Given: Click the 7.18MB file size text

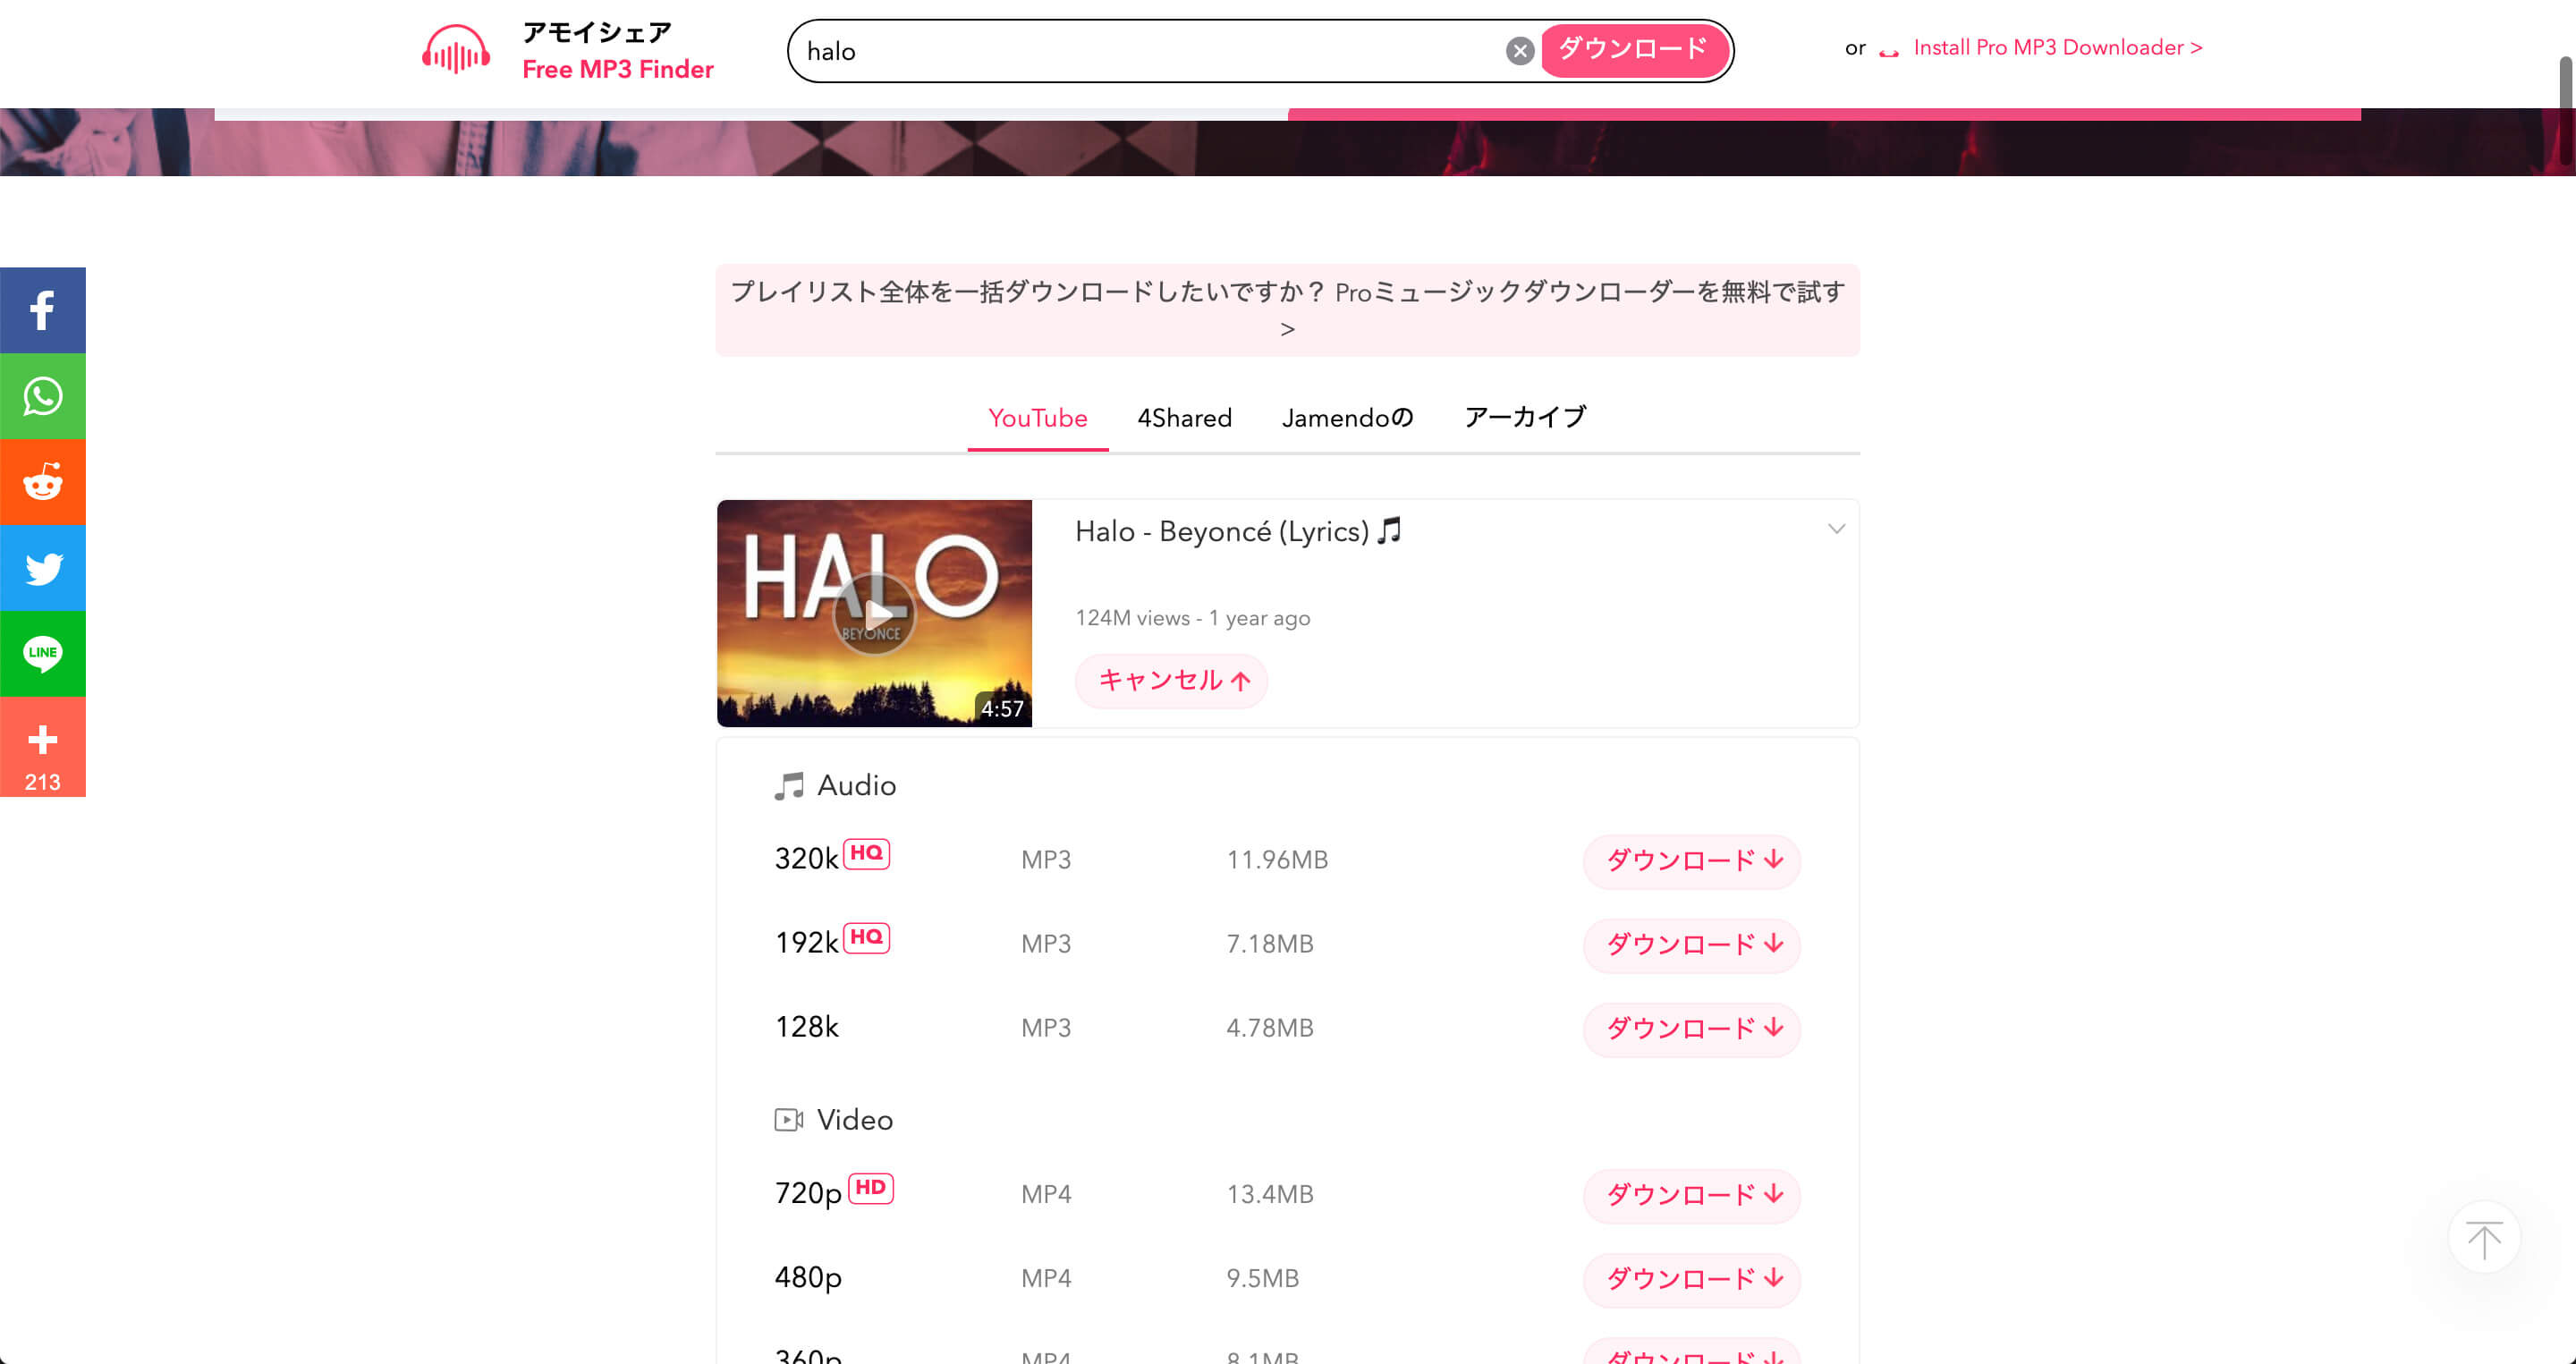Looking at the screenshot, I should [x=1270, y=944].
